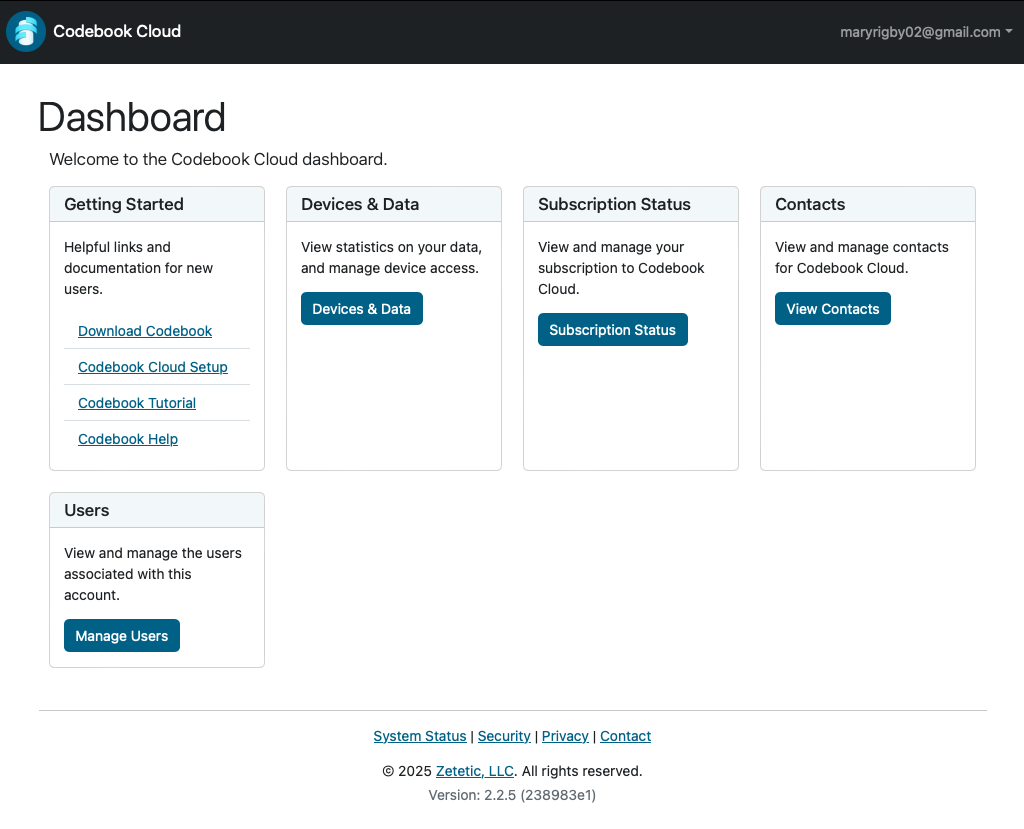This screenshot has width=1024, height=829.
Task: Click the Codebook Cloud logo icon
Action: click(x=25, y=31)
